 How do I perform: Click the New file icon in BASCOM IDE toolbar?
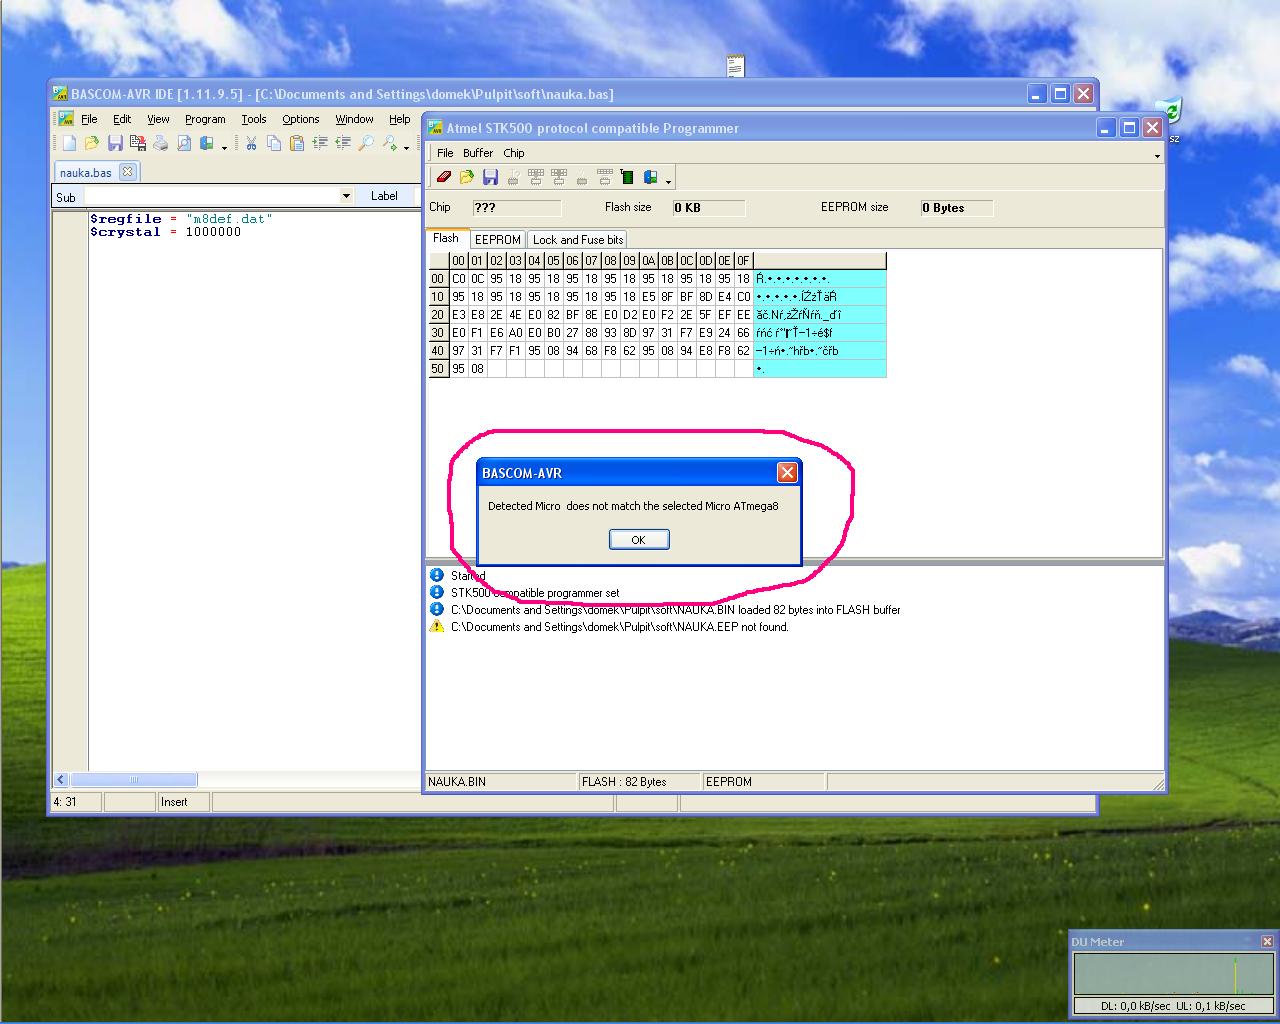click(x=69, y=144)
